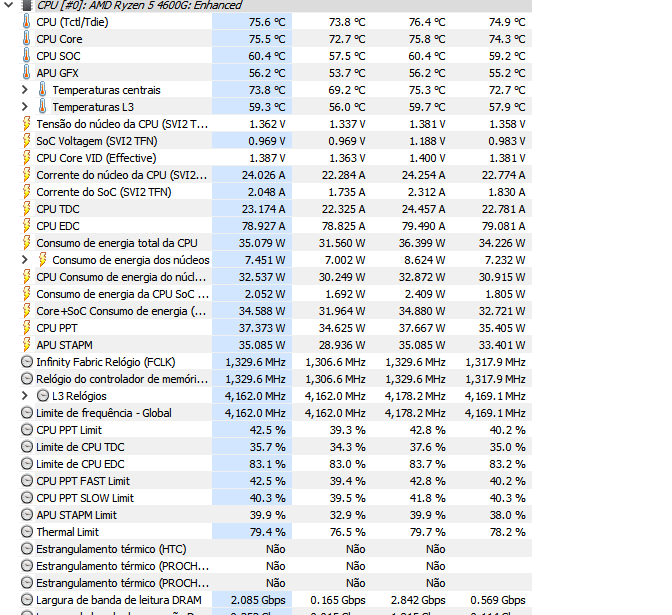Click clock icon of Estrangulamento térmico (HTC)
672x615 pixels.
(27, 549)
